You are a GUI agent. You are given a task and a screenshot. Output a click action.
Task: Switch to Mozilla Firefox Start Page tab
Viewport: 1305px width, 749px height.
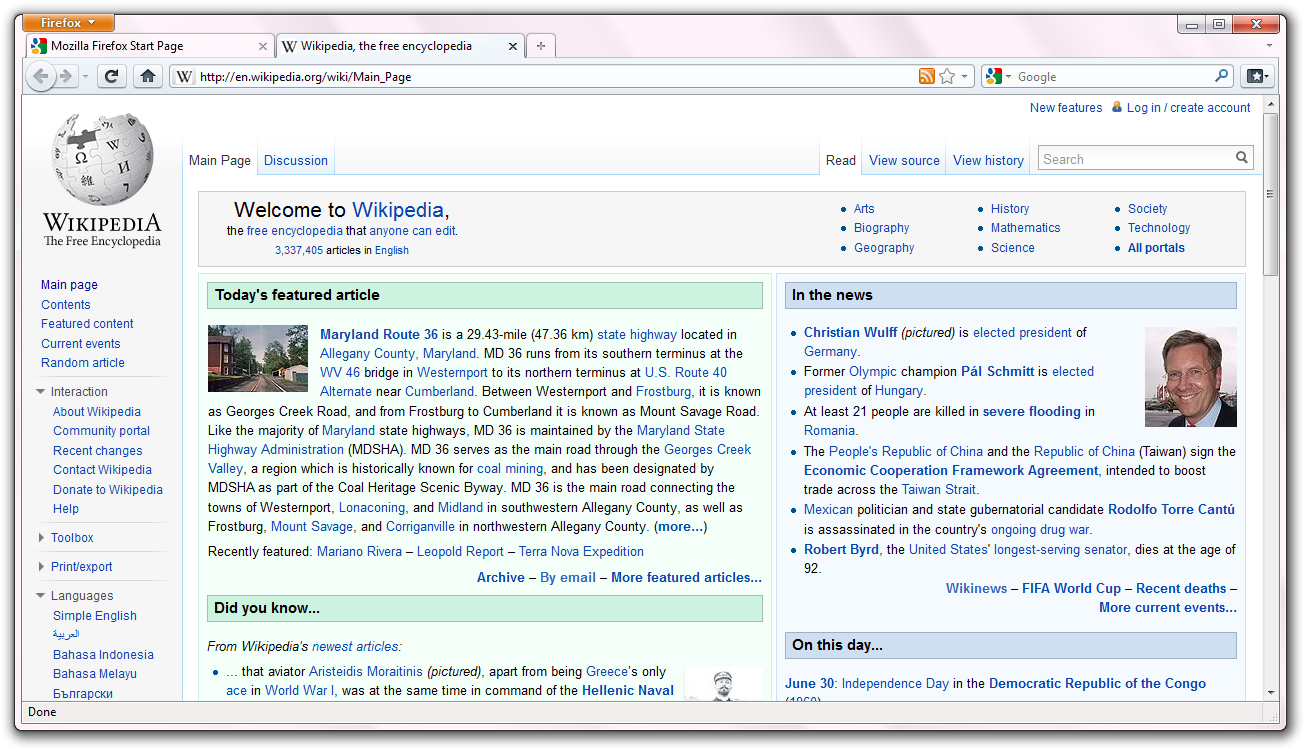point(150,46)
